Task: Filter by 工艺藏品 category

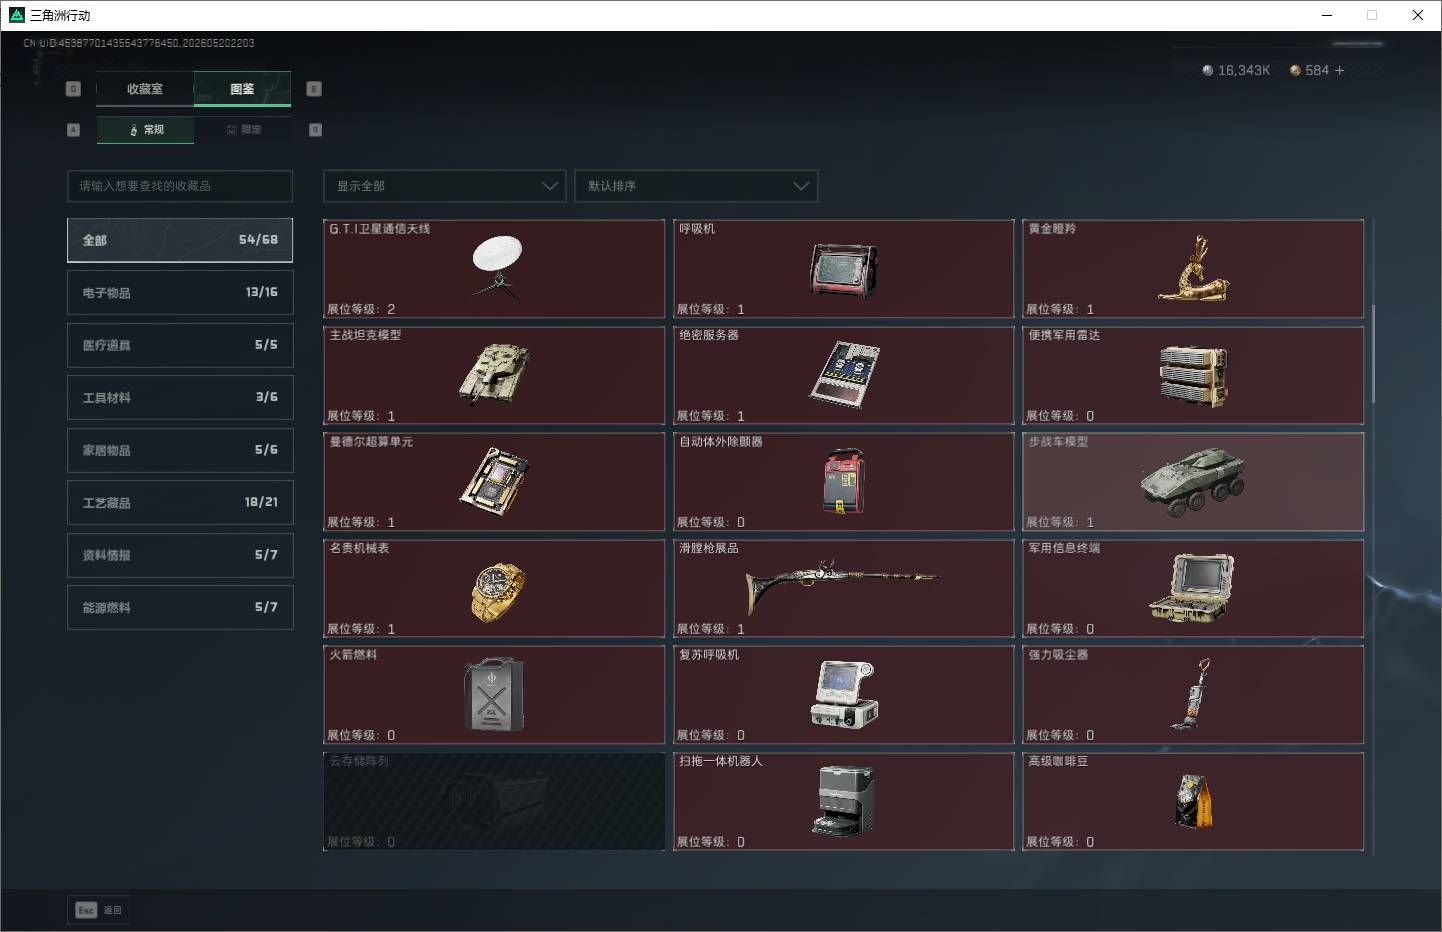Action: pyautogui.click(x=180, y=502)
